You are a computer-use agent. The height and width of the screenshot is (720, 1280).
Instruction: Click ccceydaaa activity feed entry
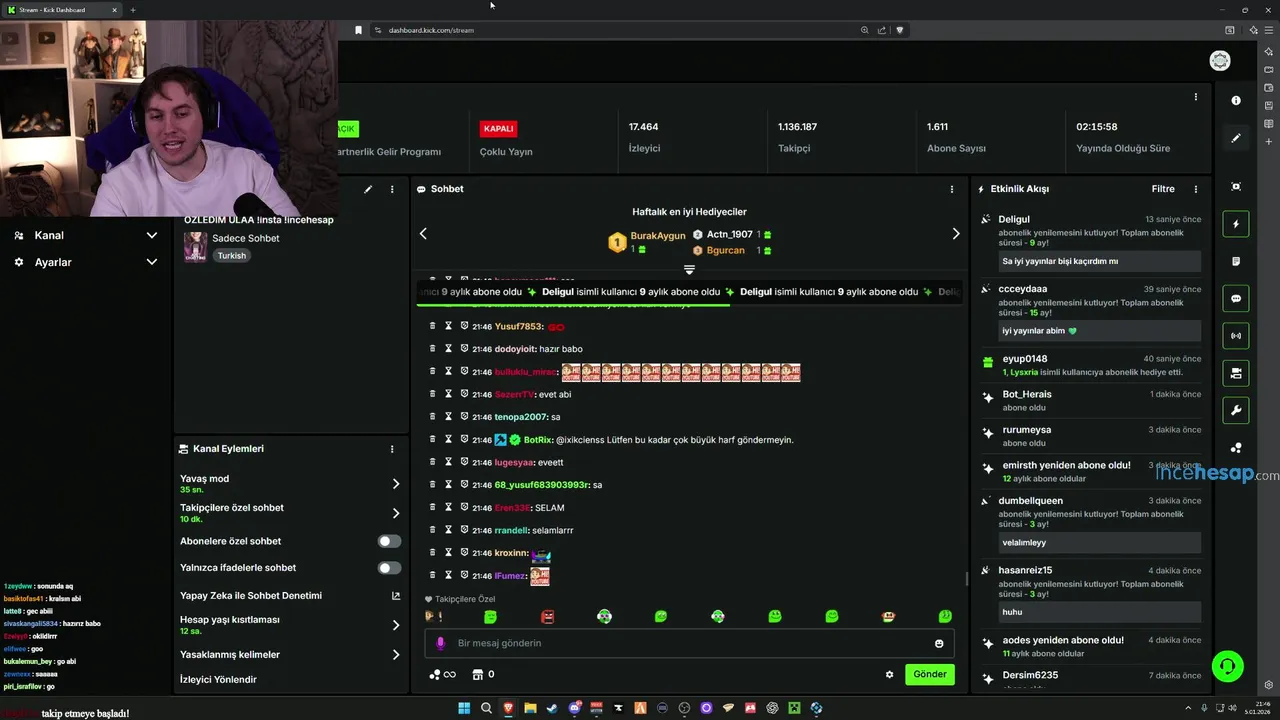coord(1090,312)
